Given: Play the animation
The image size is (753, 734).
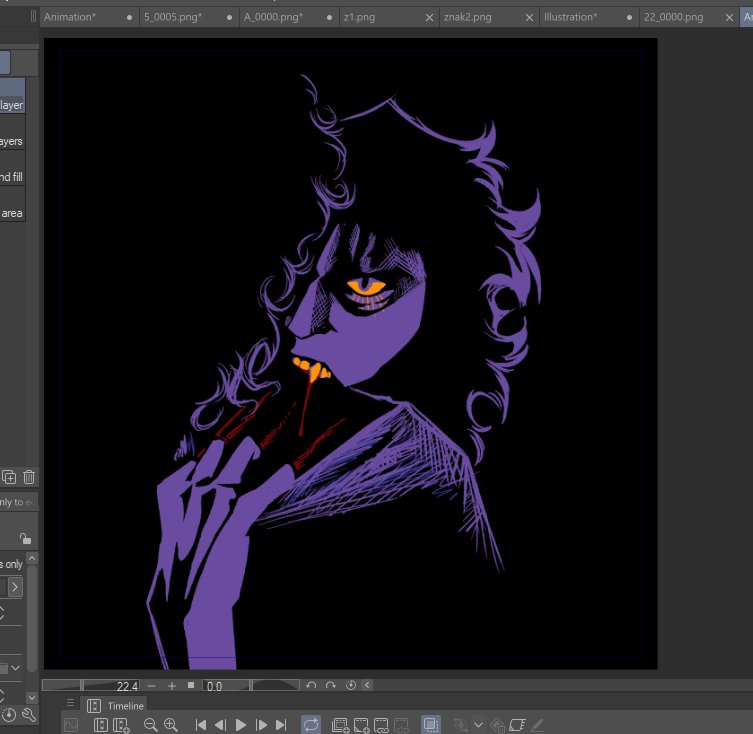Looking at the screenshot, I should (x=241, y=725).
